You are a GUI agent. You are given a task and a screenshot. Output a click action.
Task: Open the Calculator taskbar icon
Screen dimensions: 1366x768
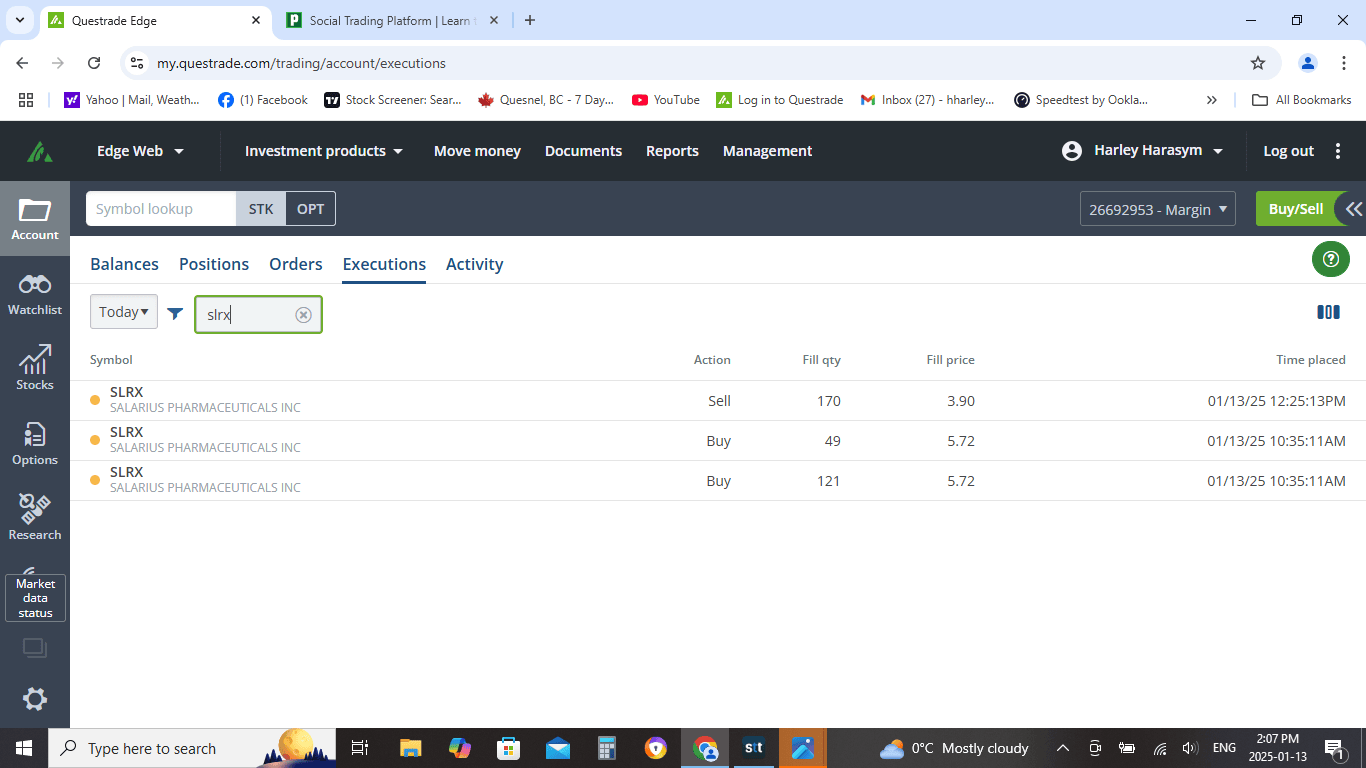coord(607,748)
